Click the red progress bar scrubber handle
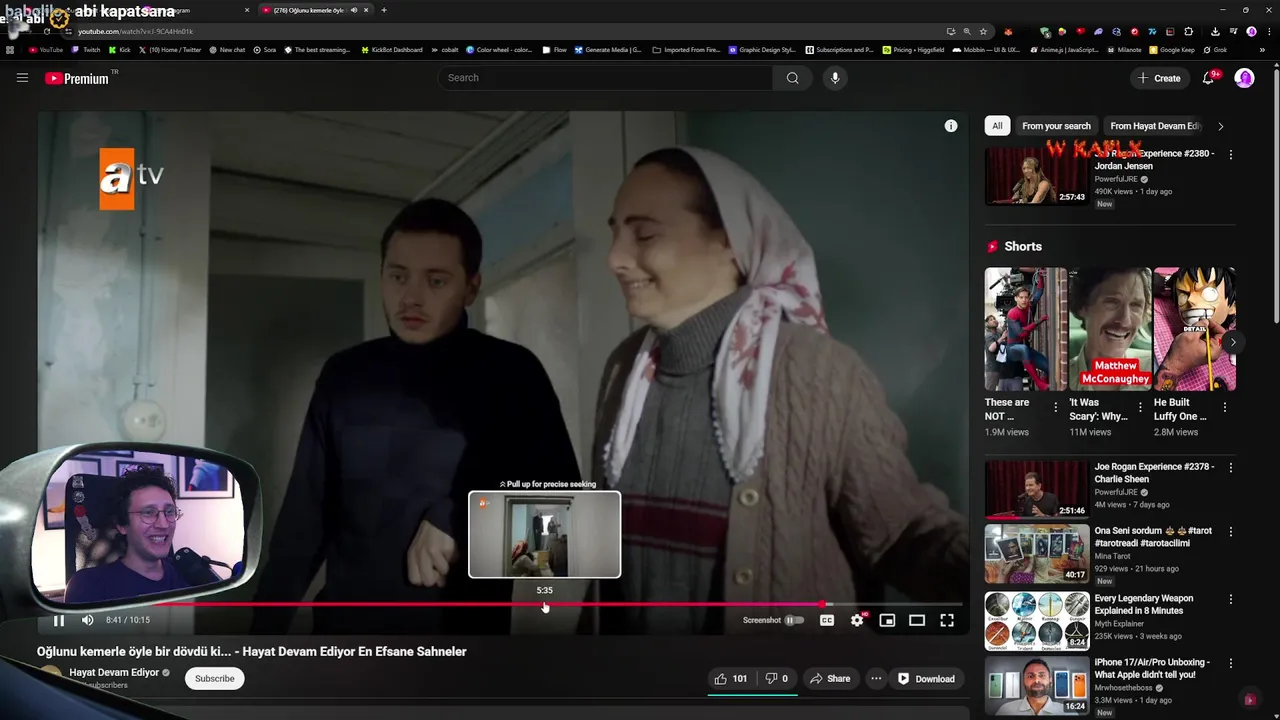1280x720 pixels. pyautogui.click(x=823, y=604)
